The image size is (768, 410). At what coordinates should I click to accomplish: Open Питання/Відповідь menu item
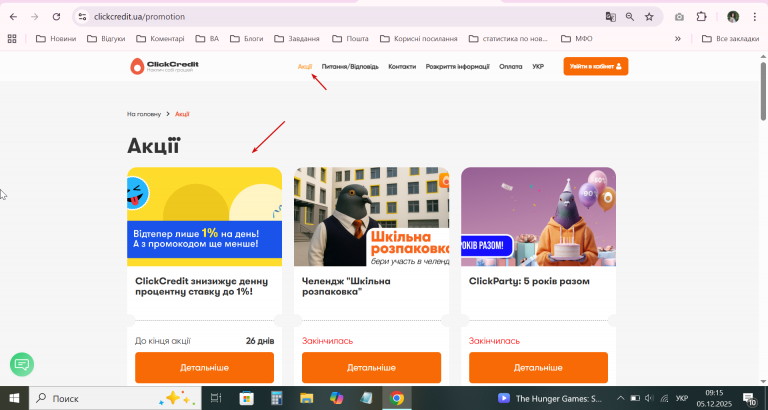(x=350, y=66)
